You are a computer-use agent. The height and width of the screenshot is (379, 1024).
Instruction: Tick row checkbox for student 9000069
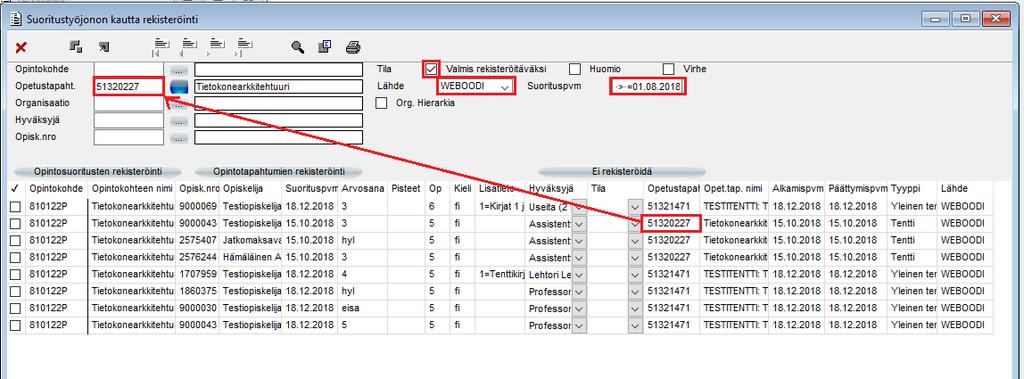pos(15,206)
